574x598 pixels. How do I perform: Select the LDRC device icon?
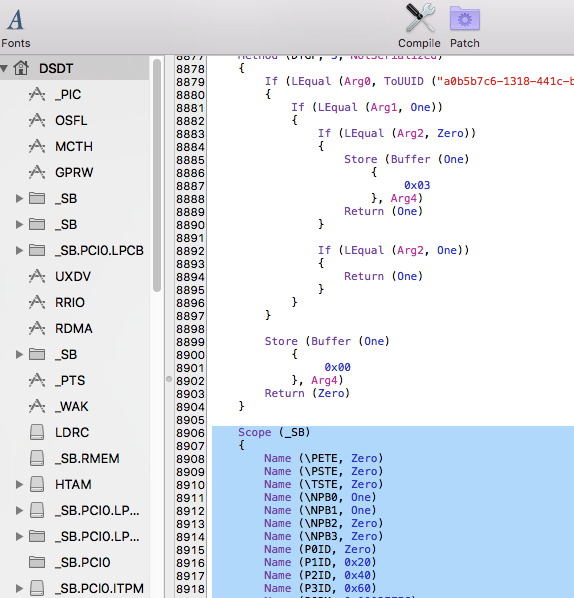(x=37, y=432)
